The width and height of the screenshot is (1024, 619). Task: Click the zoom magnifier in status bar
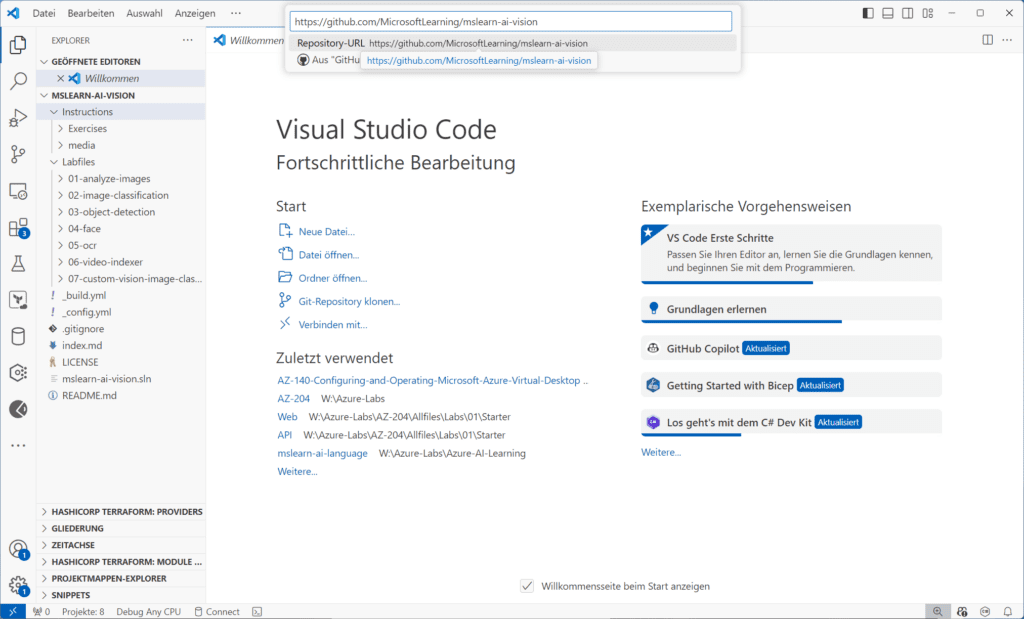[938, 612]
